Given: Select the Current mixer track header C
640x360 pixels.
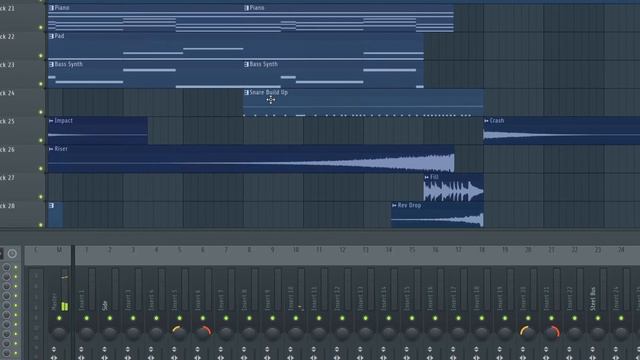Looking at the screenshot, I should click(x=36, y=250).
